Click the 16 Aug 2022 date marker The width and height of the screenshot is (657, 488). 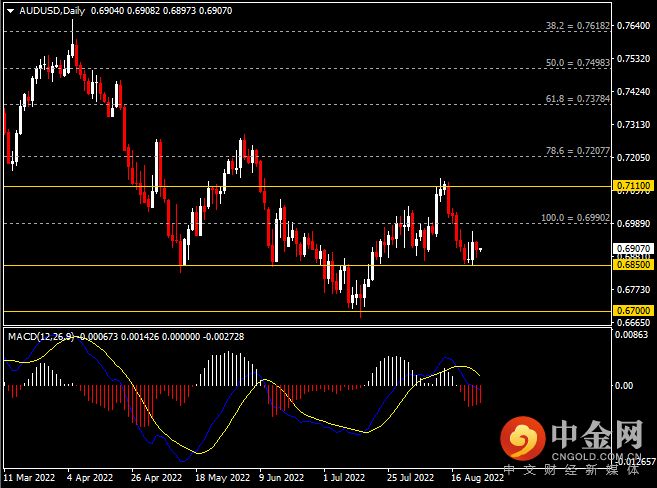coord(477,478)
